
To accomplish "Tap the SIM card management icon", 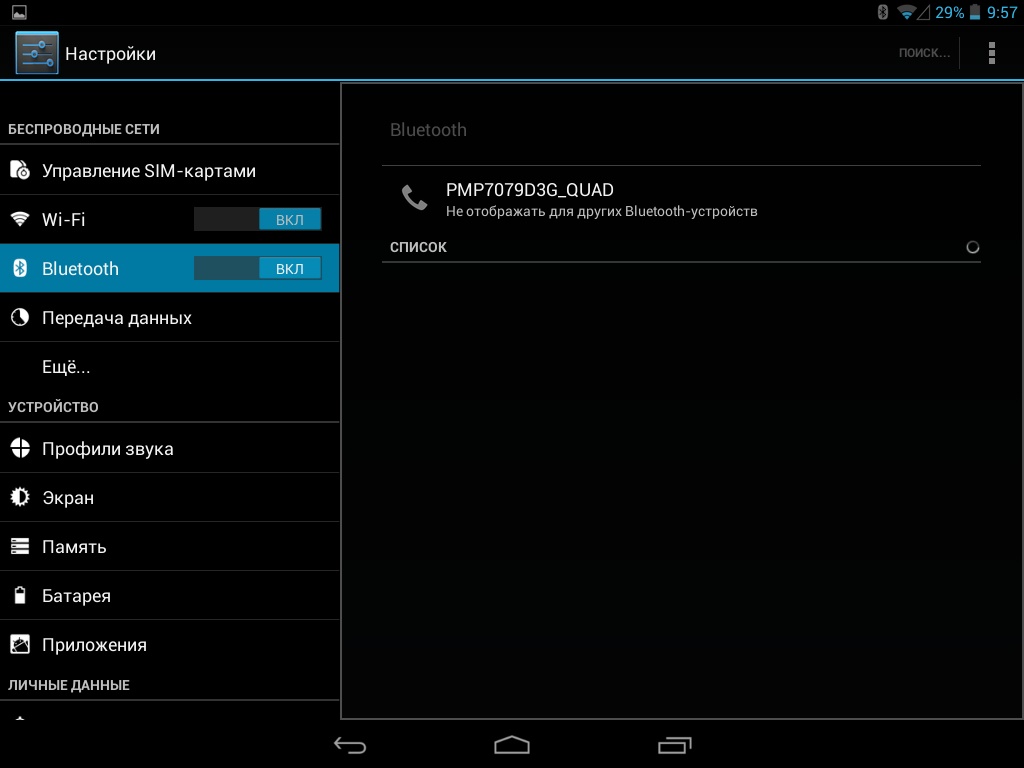I will [x=20, y=171].
